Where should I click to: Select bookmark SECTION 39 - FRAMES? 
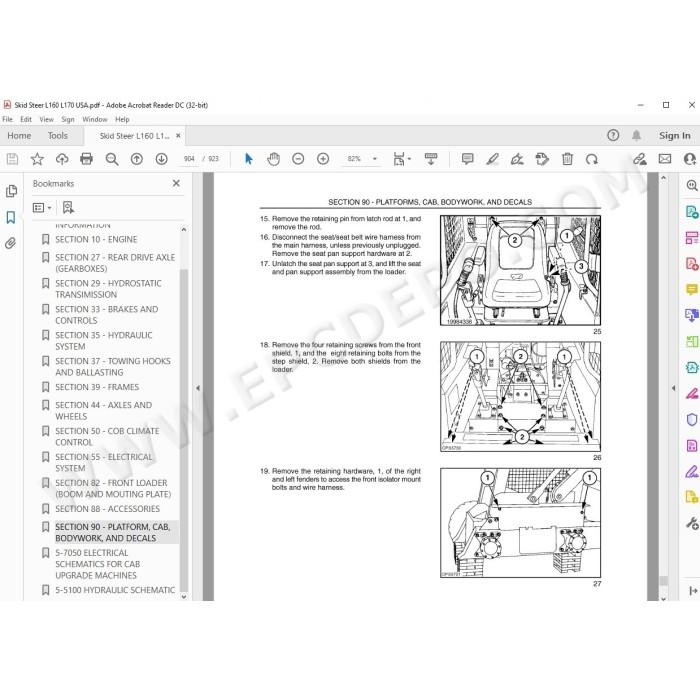tap(97, 387)
